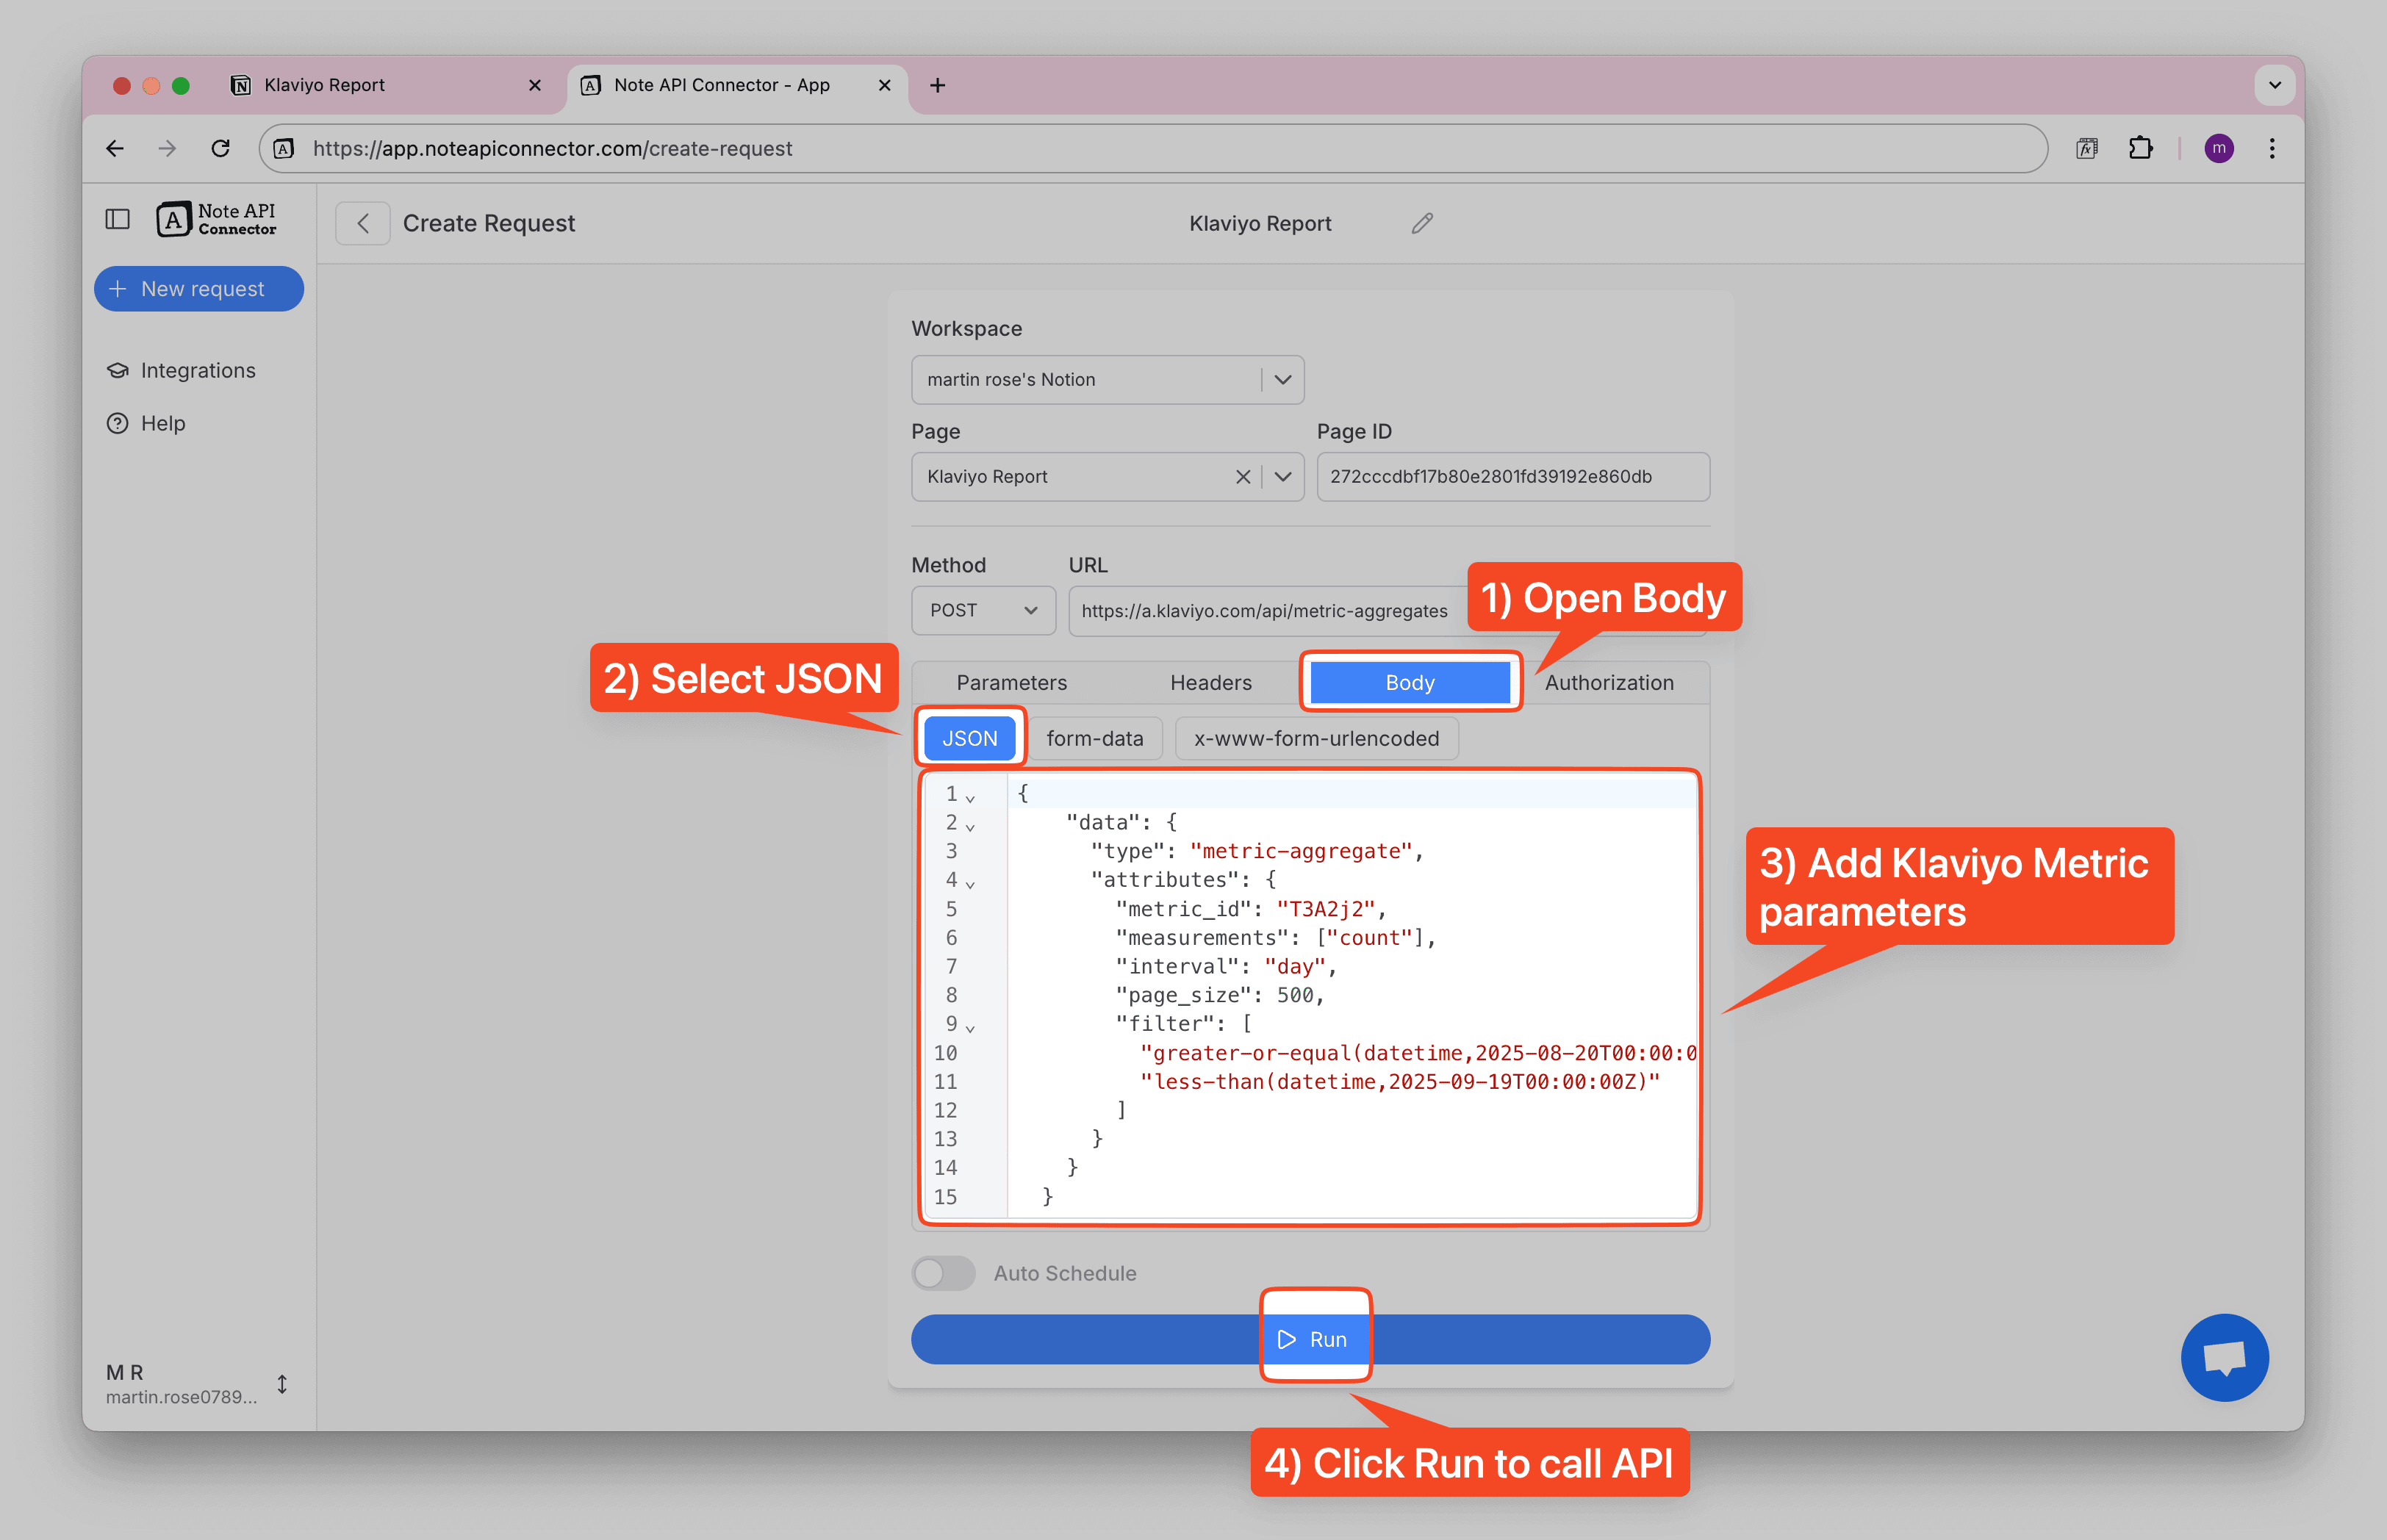Toggle Auto Schedule switch
This screenshot has height=1540, width=2387.
[943, 1273]
